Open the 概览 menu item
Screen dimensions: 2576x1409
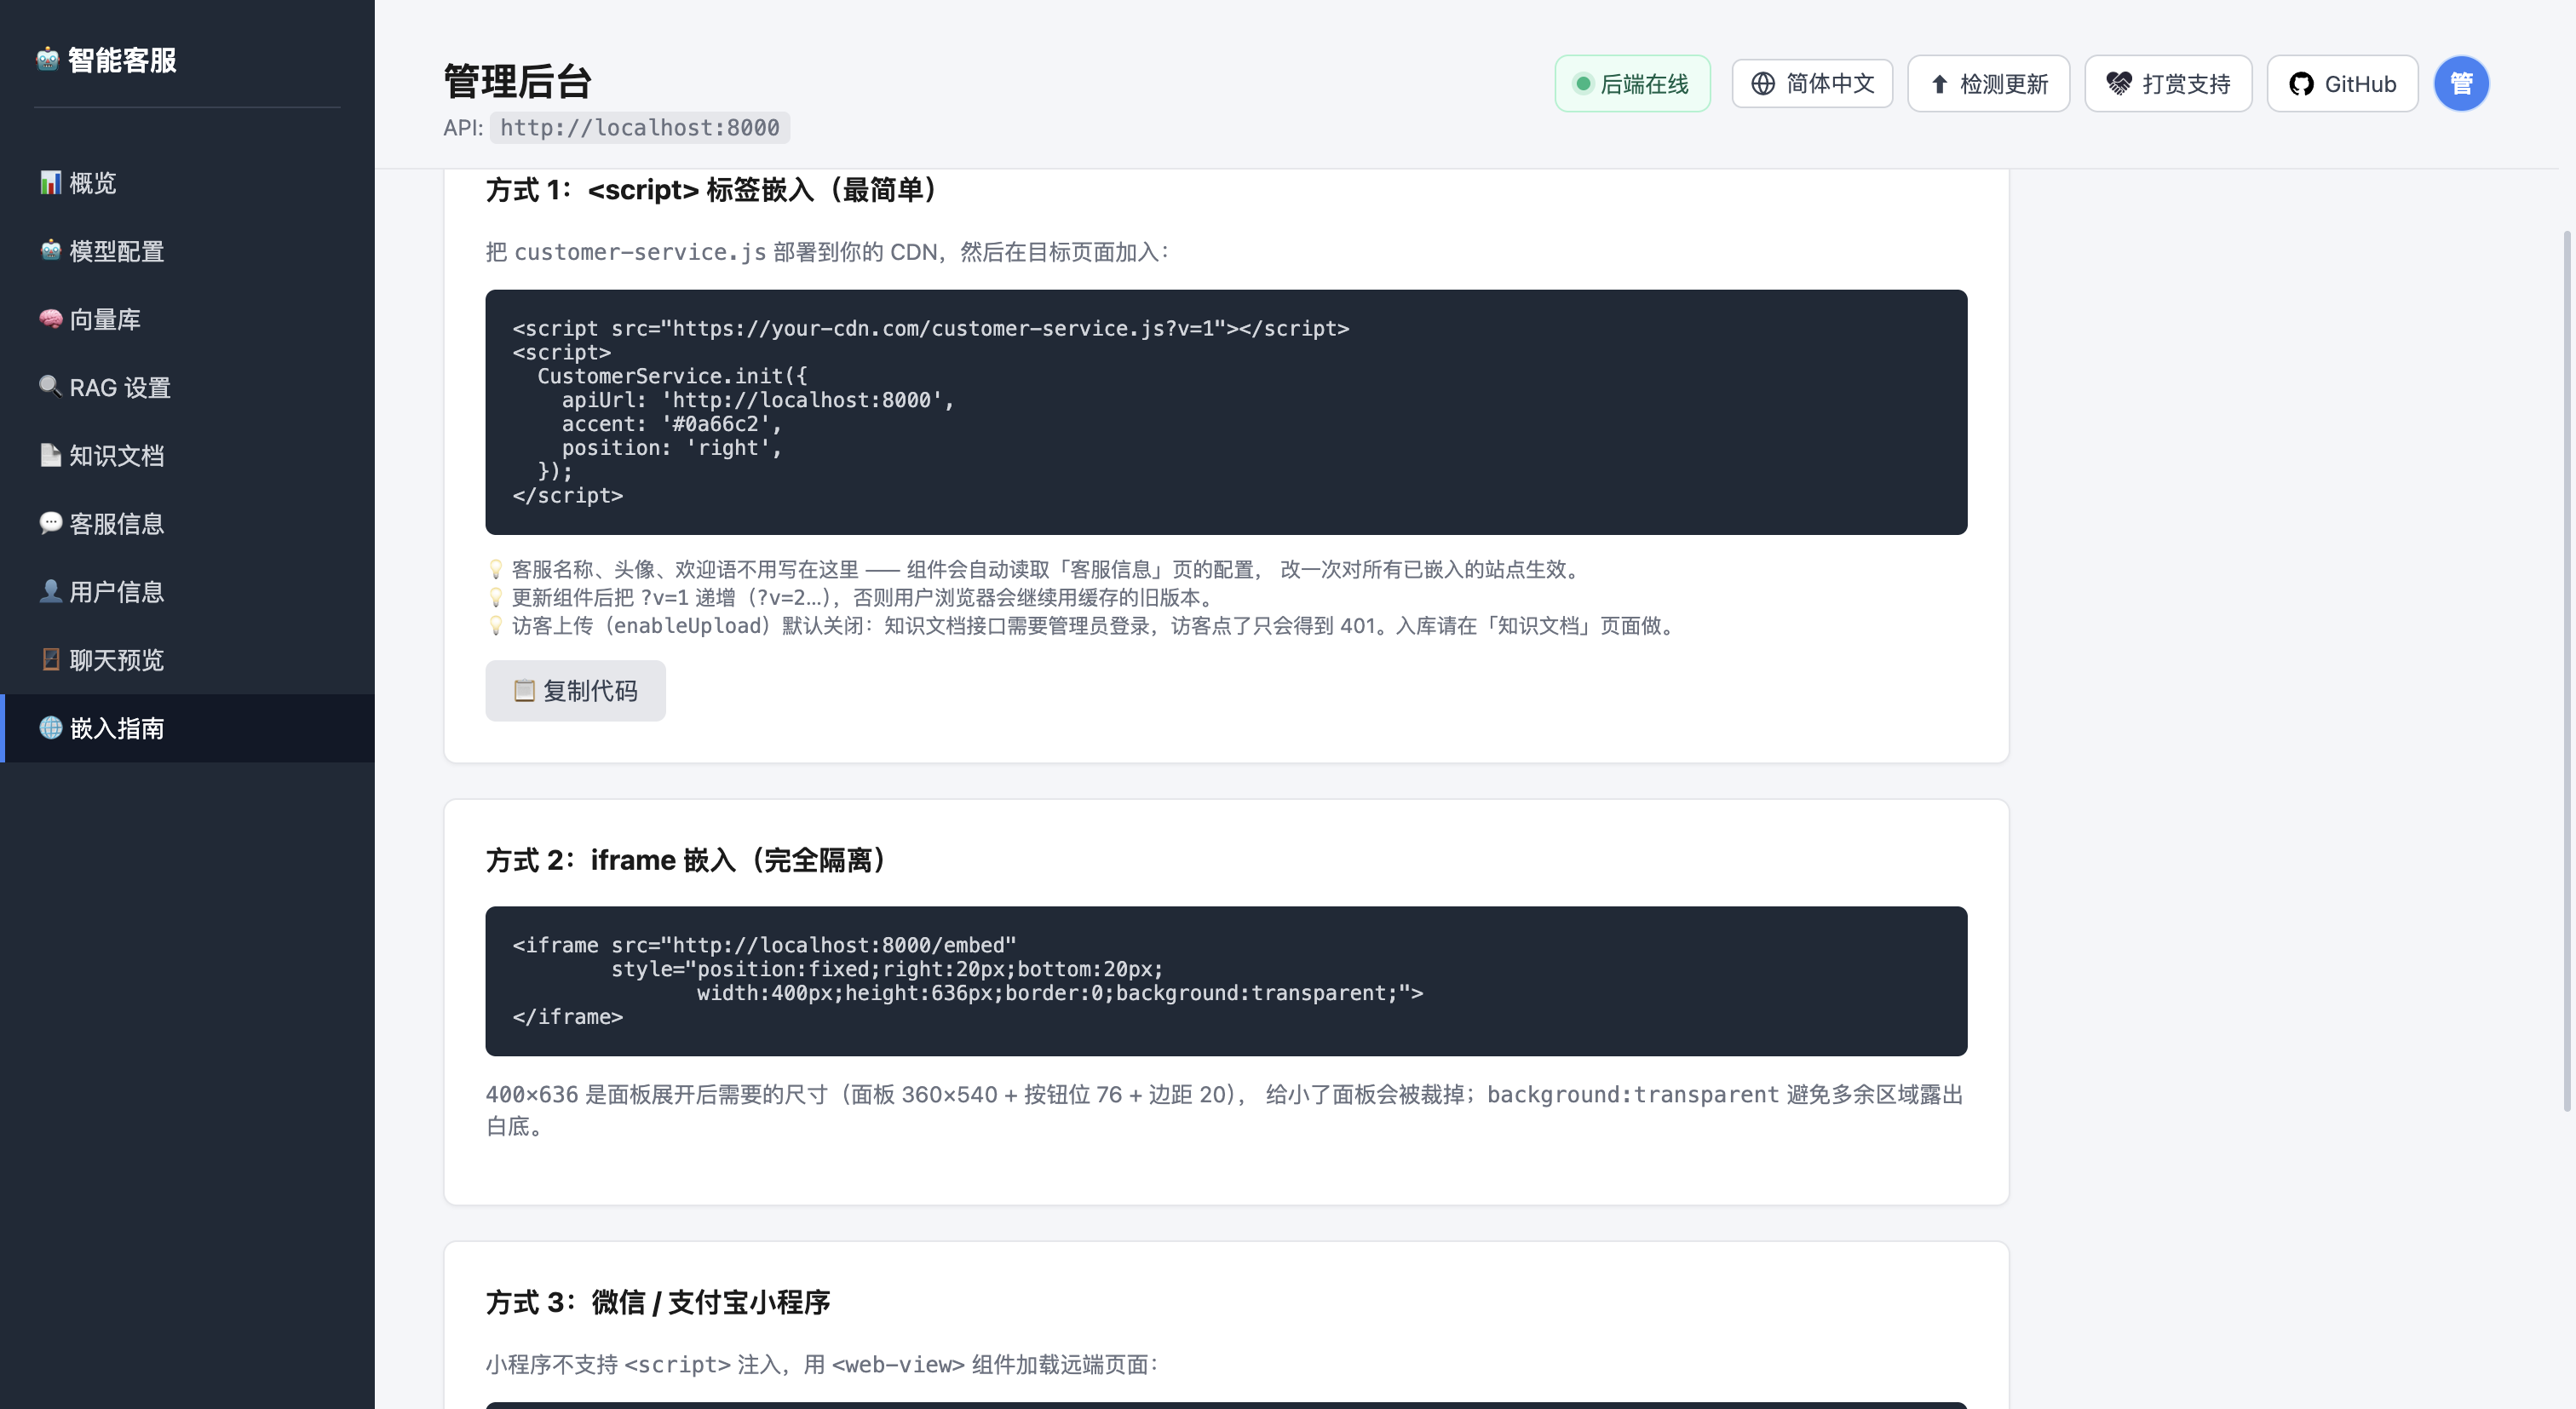tap(187, 183)
